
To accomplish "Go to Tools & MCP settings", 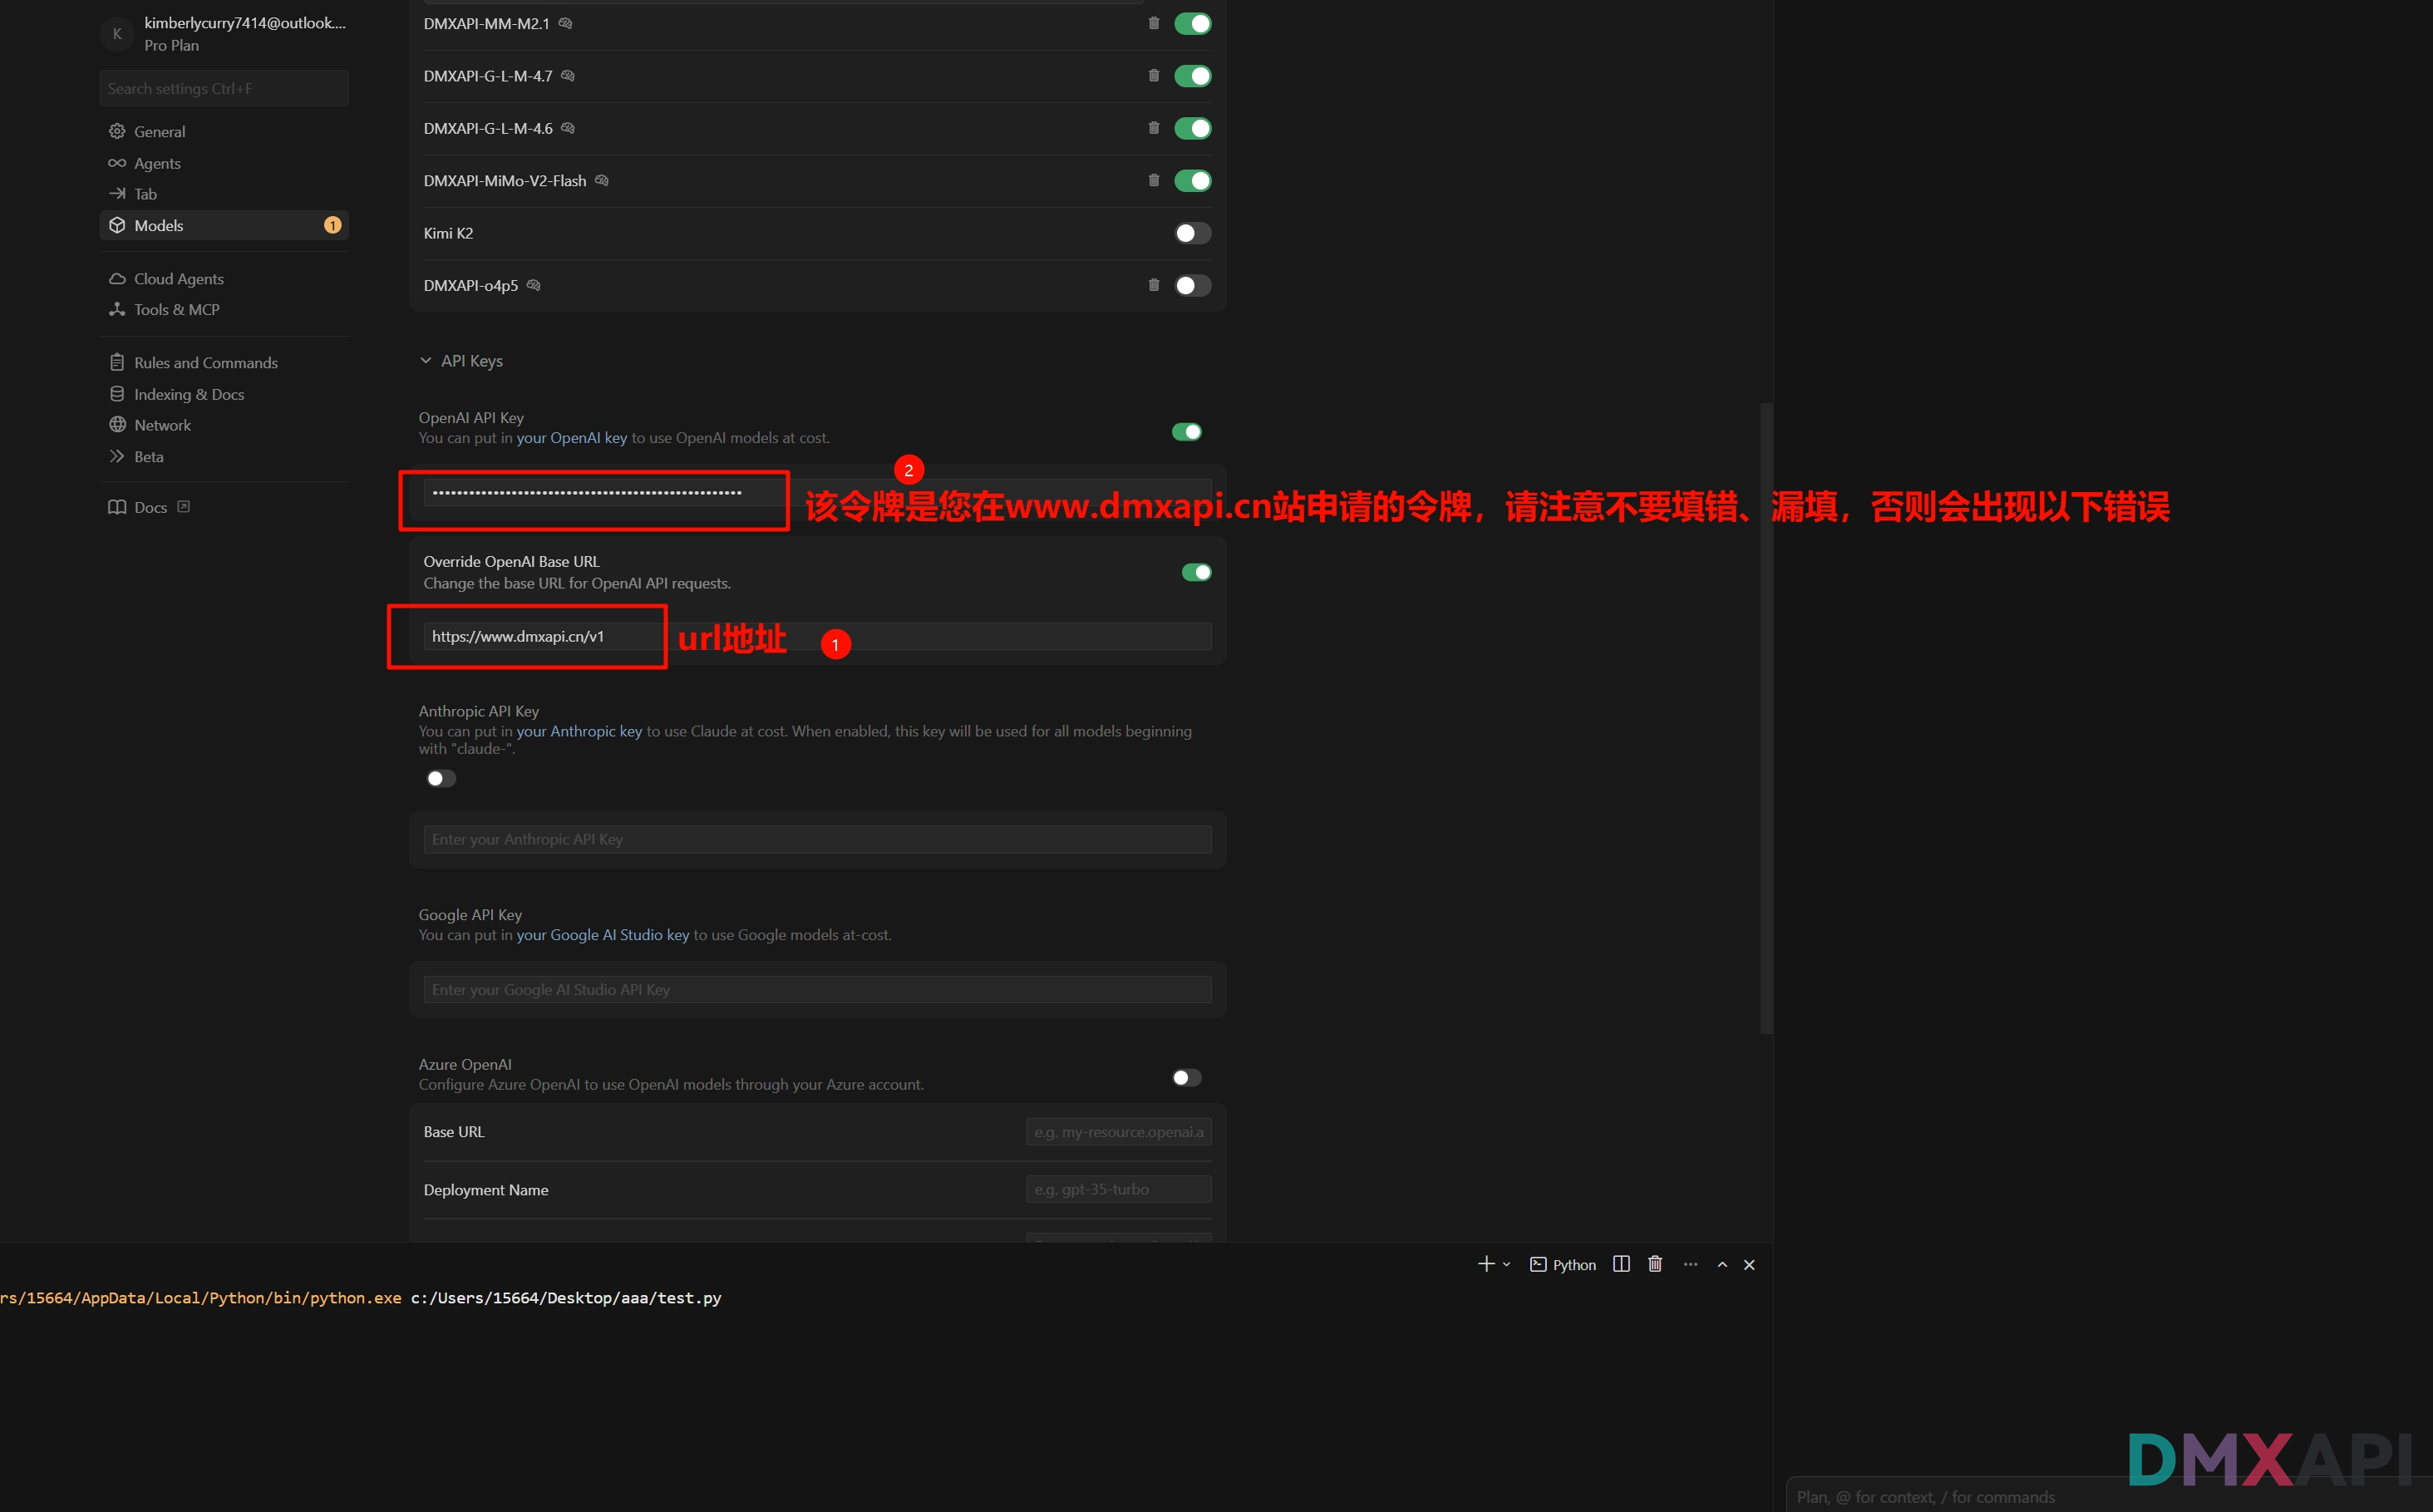I will 176,310.
